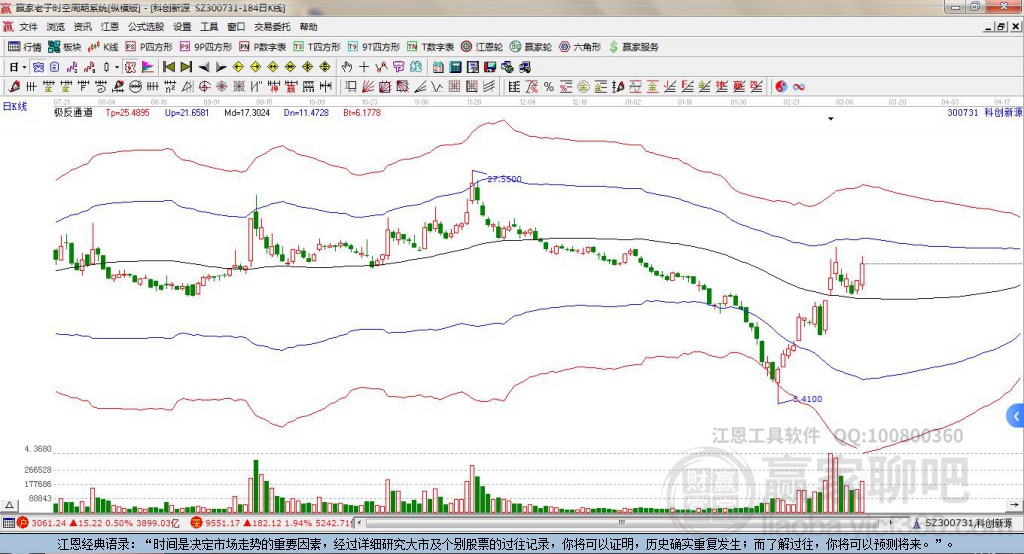Open the 工具 menu
The height and width of the screenshot is (554, 1024).
tap(209, 27)
